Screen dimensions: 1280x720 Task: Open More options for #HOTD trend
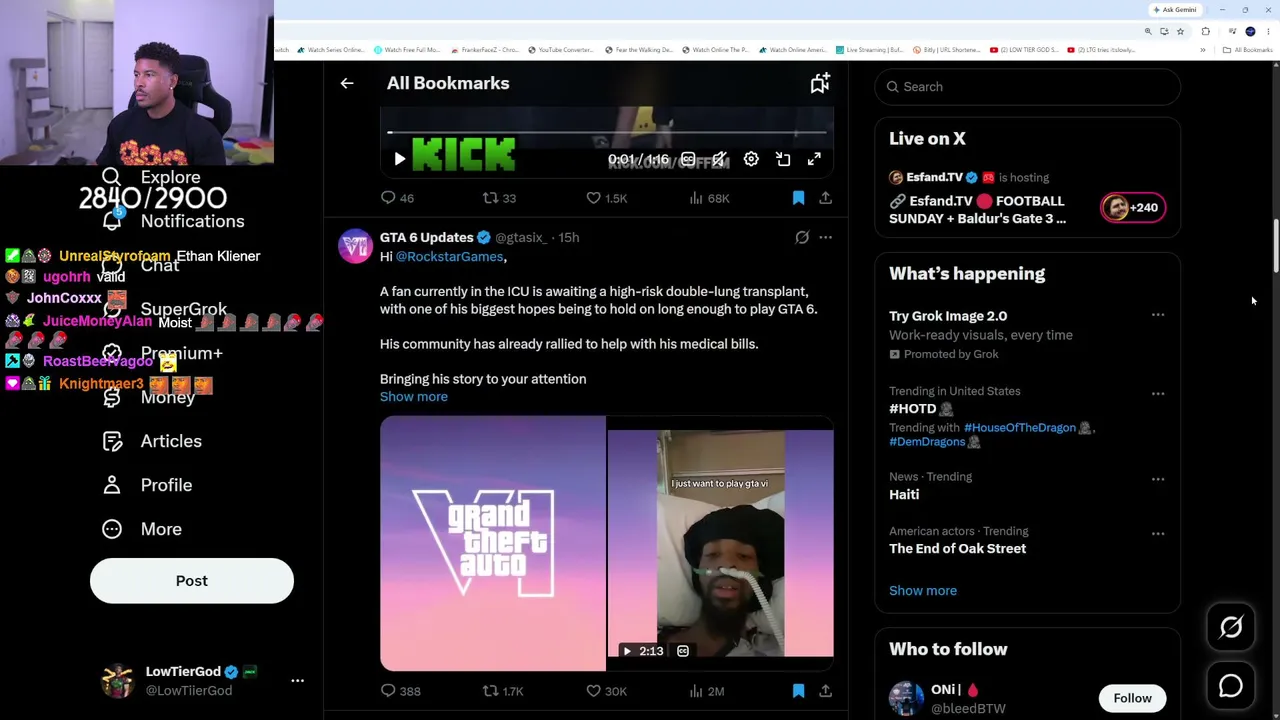pyautogui.click(x=1158, y=394)
